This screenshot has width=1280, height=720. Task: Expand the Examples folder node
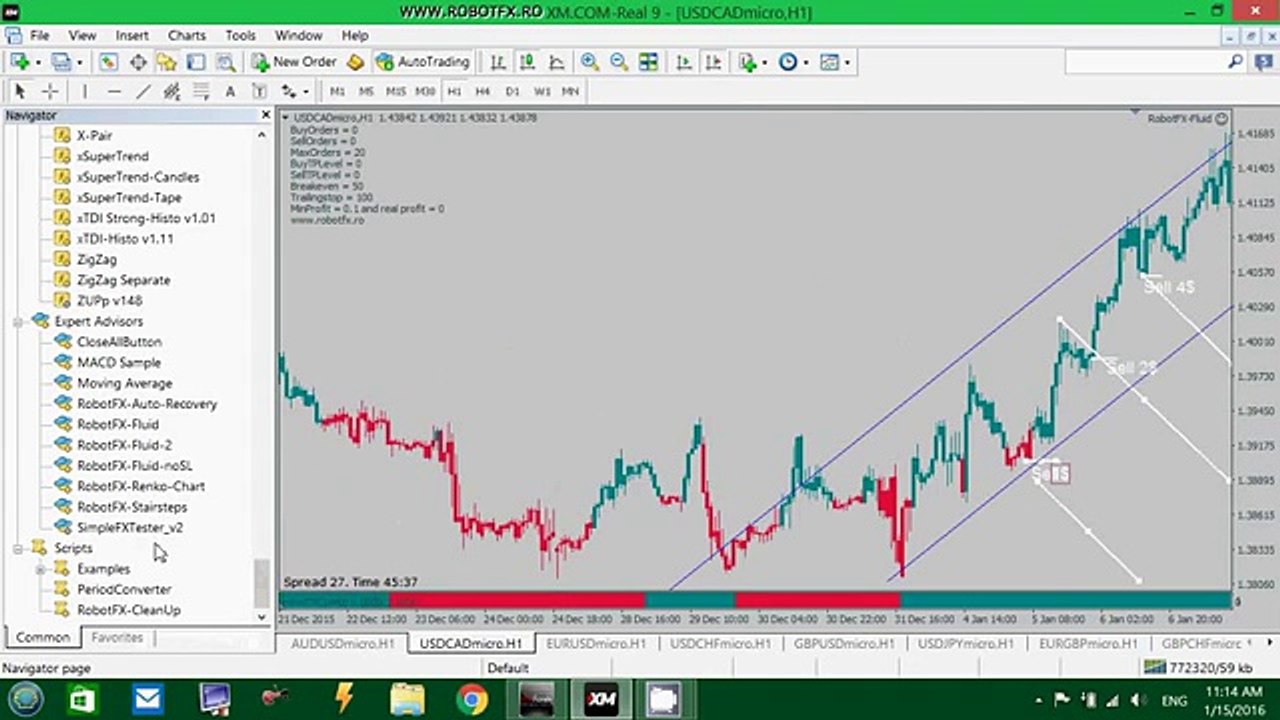tap(40, 569)
